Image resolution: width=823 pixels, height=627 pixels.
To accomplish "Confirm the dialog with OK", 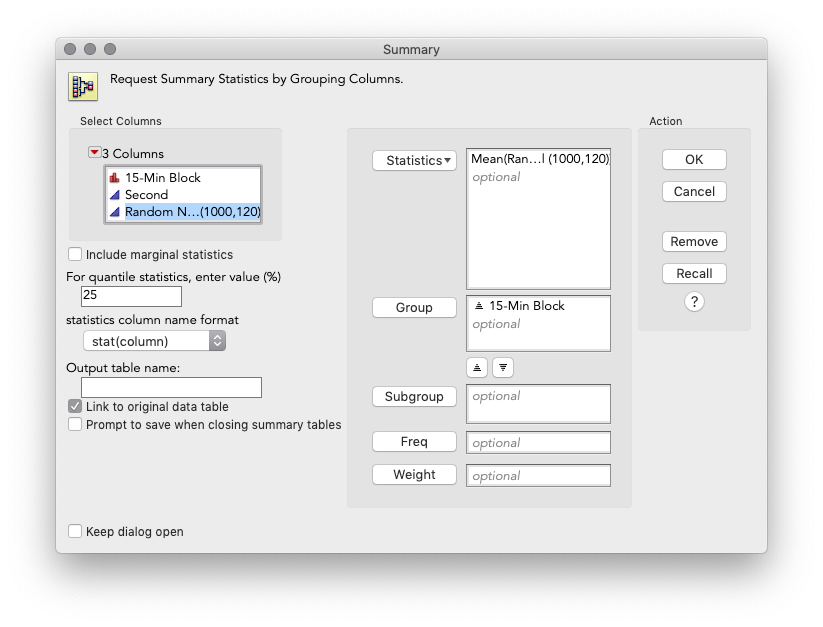I will click(x=694, y=160).
